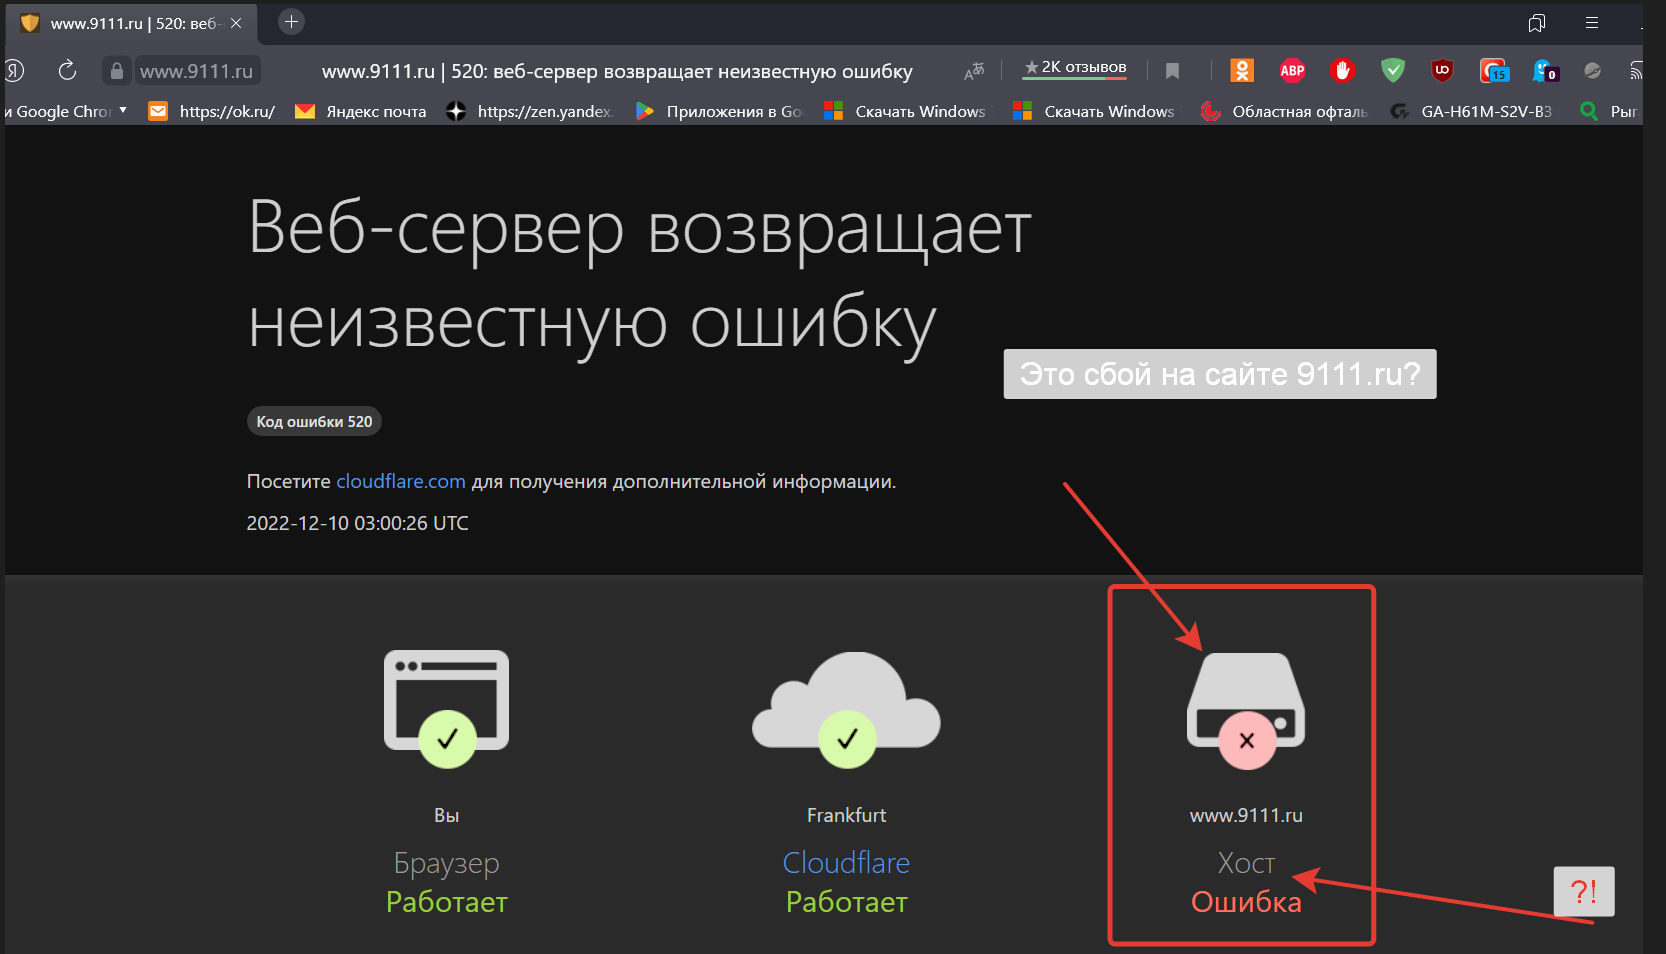This screenshot has height=954, width=1666.
Task: Open the AdGuard shield extension
Action: [1393, 70]
